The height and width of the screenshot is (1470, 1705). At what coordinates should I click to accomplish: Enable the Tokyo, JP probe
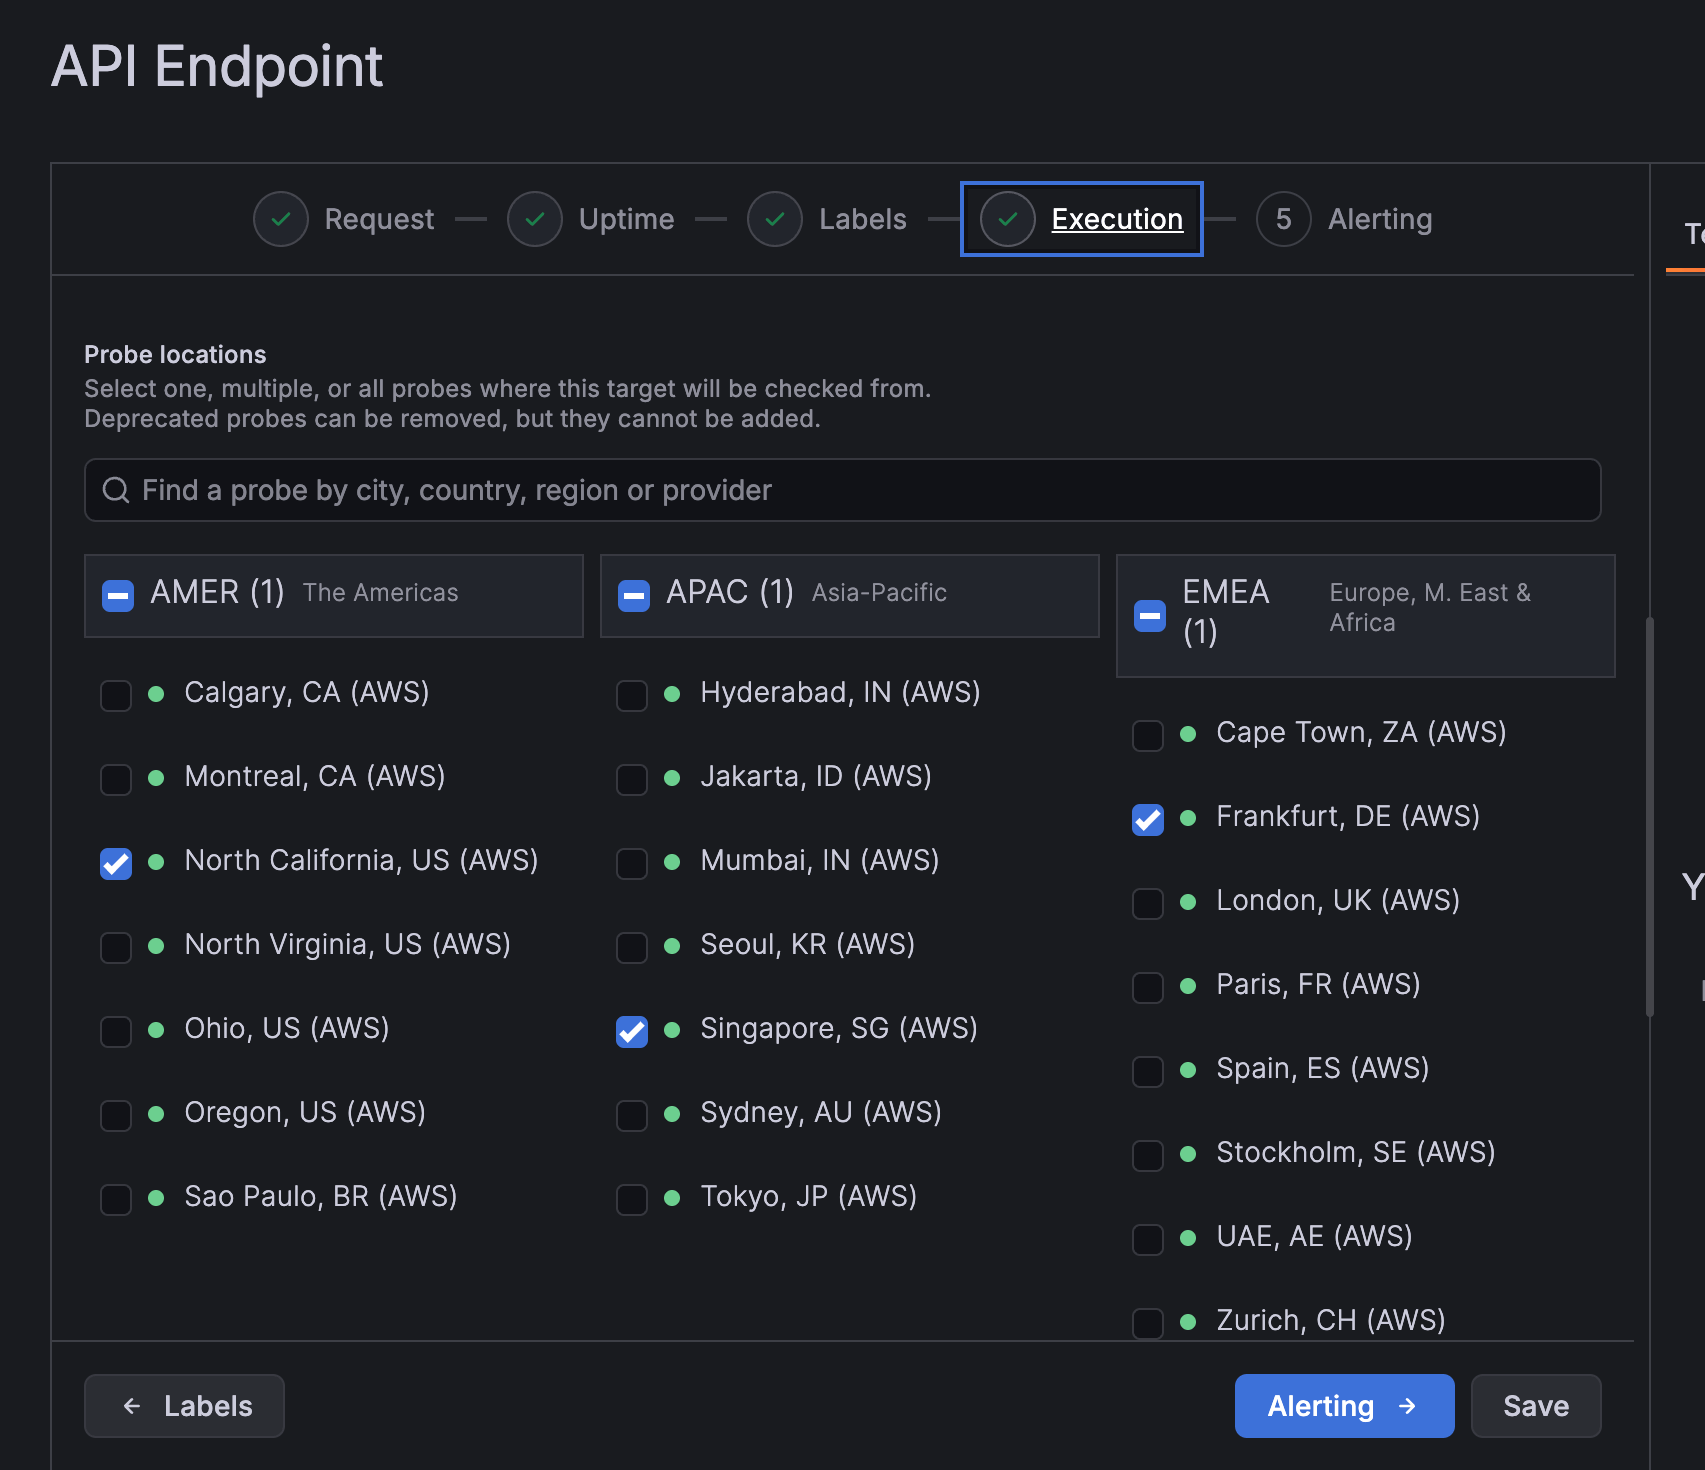(631, 1199)
